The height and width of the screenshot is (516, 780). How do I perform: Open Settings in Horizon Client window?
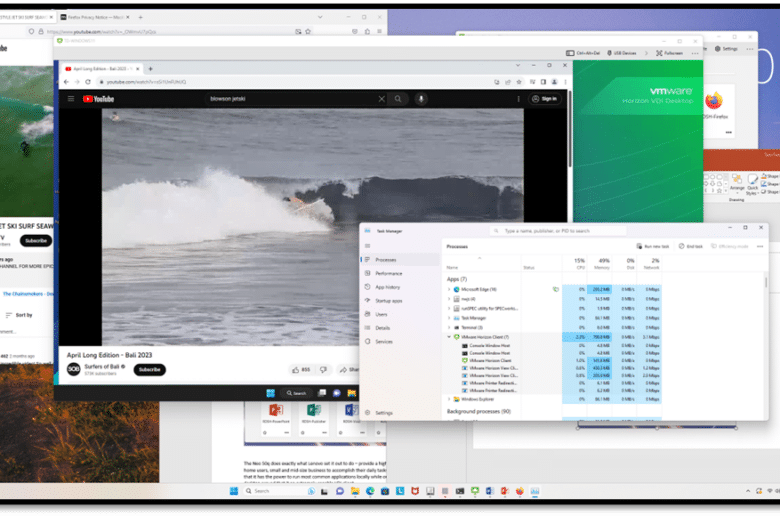(x=726, y=49)
